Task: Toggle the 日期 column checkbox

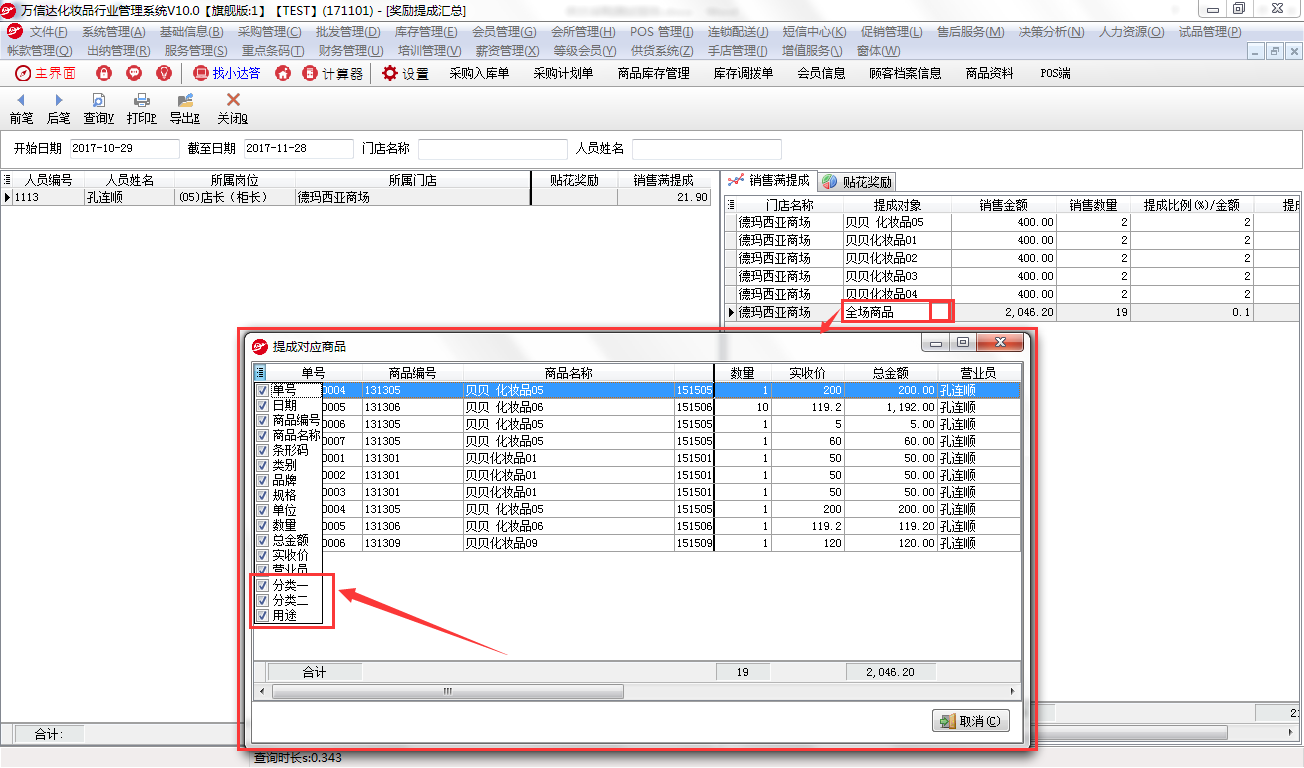Action: tap(262, 405)
